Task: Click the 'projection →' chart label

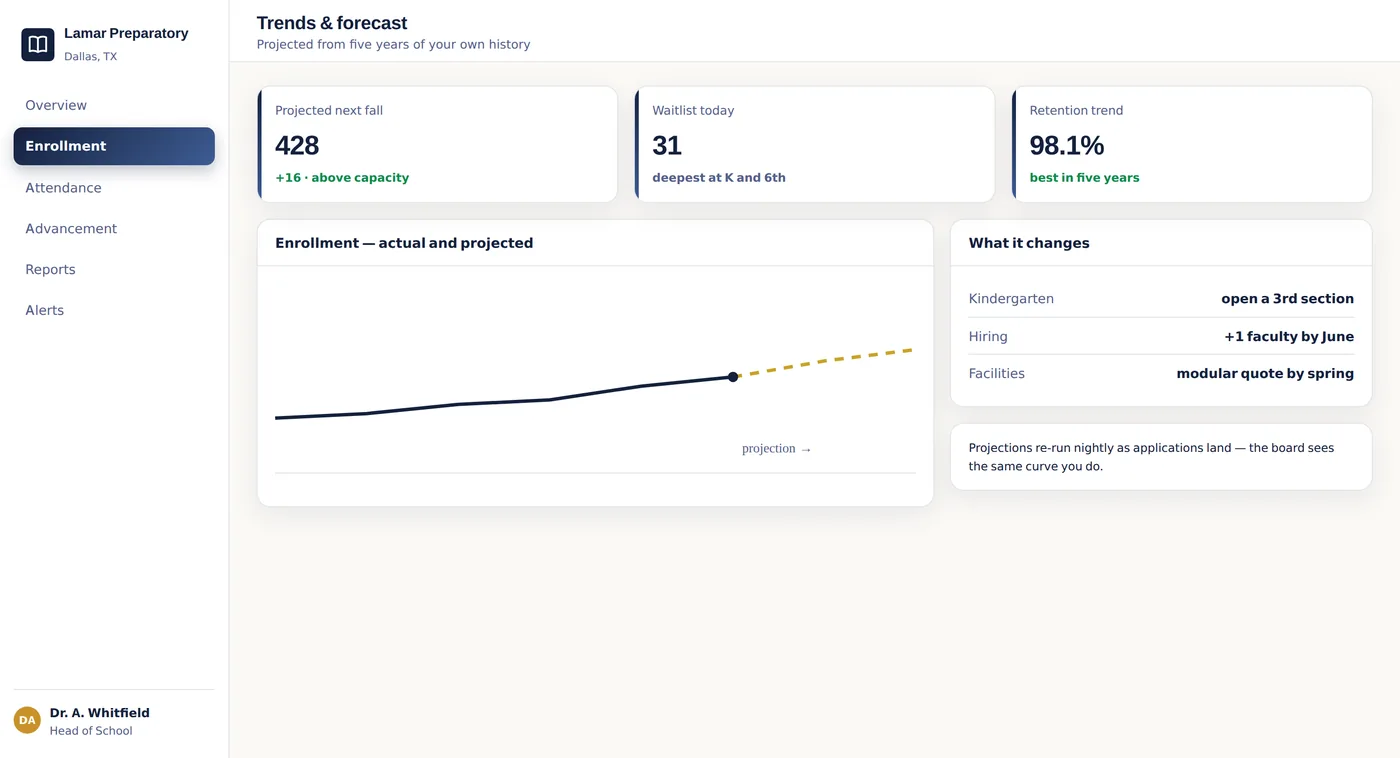Action: point(777,449)
